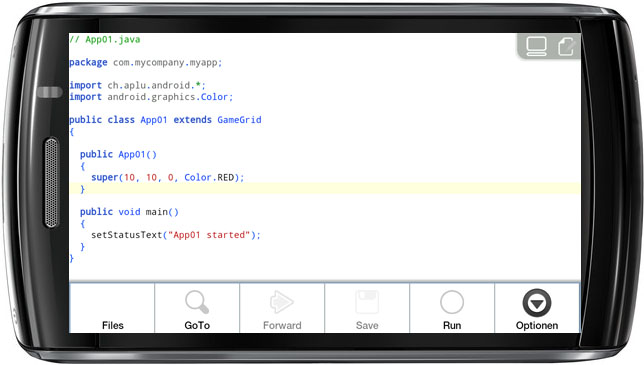Click the 'public App01()' constructor line

[118, 154]
